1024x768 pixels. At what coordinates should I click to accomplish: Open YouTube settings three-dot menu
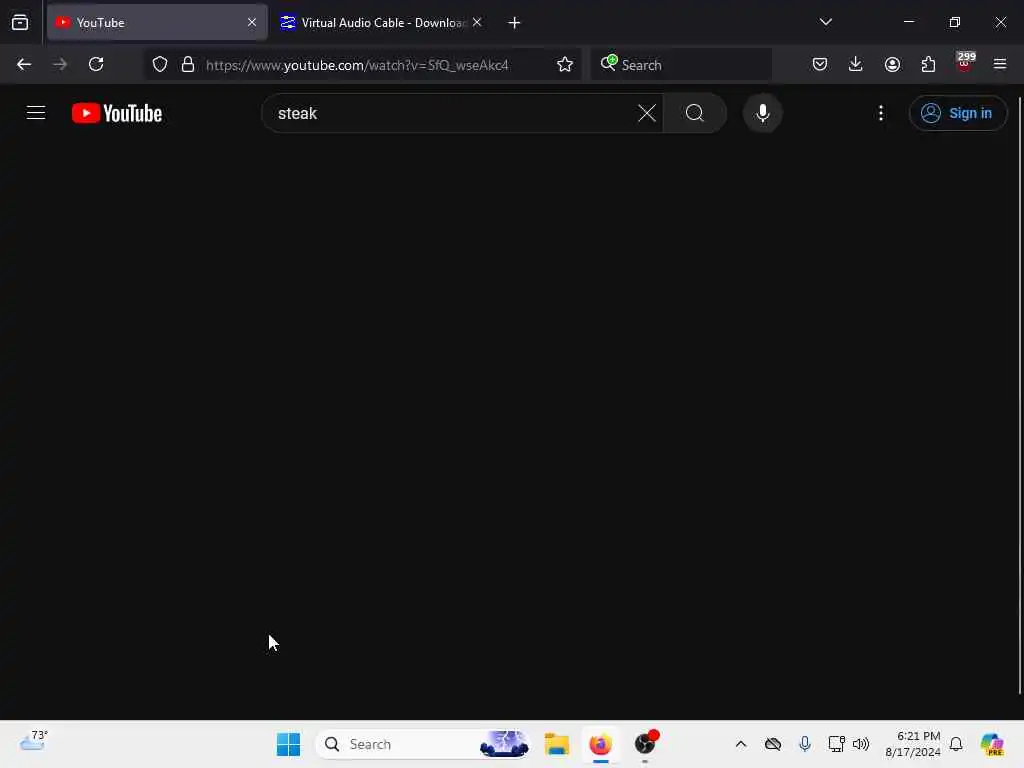(x=880, y=113)
